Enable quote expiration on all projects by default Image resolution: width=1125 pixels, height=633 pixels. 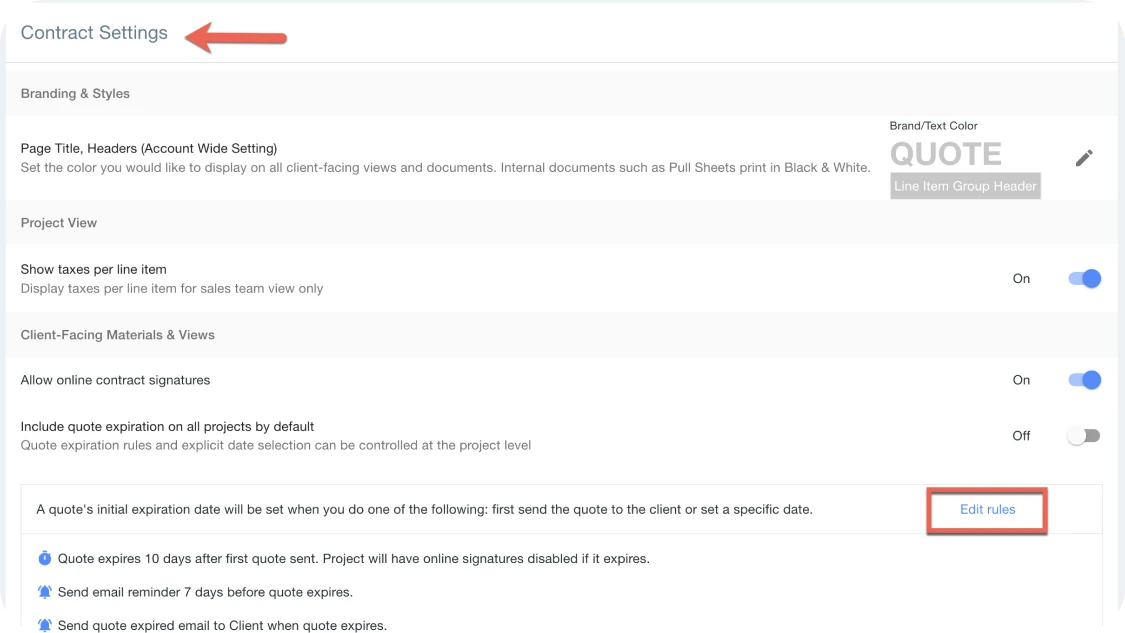1083,435
